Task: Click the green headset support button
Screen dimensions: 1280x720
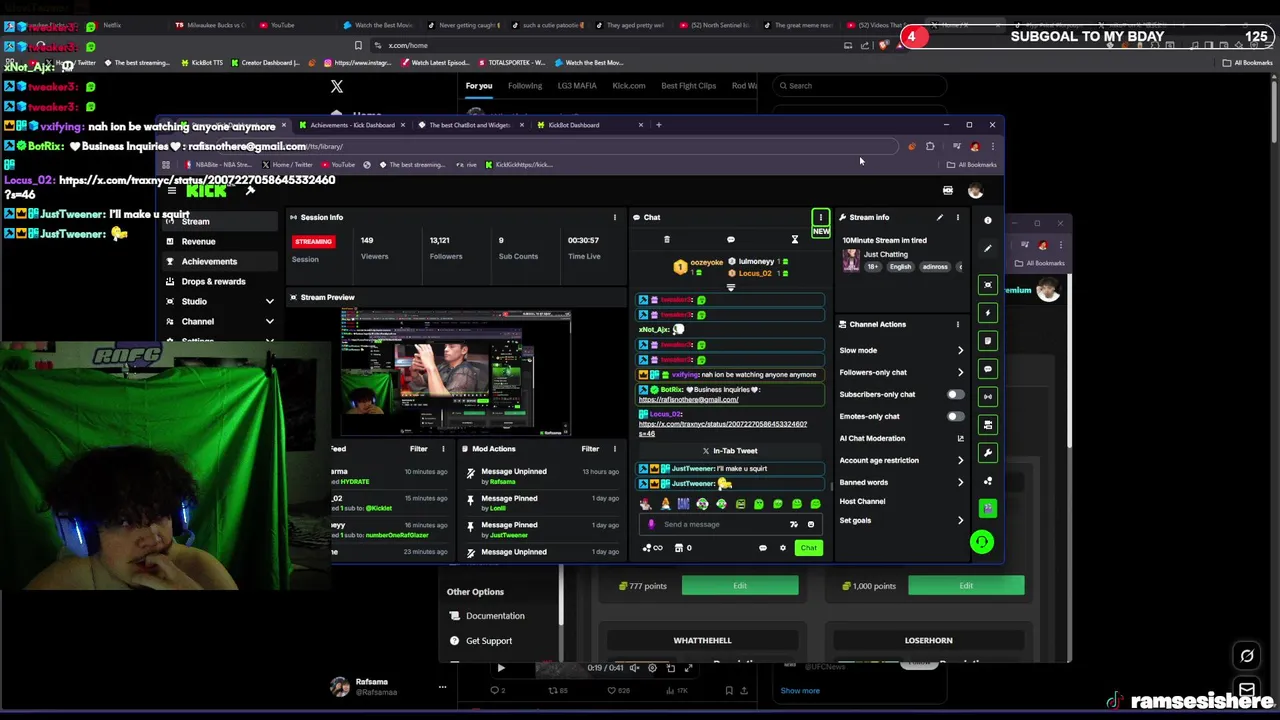Action: [x=982, y=542]
